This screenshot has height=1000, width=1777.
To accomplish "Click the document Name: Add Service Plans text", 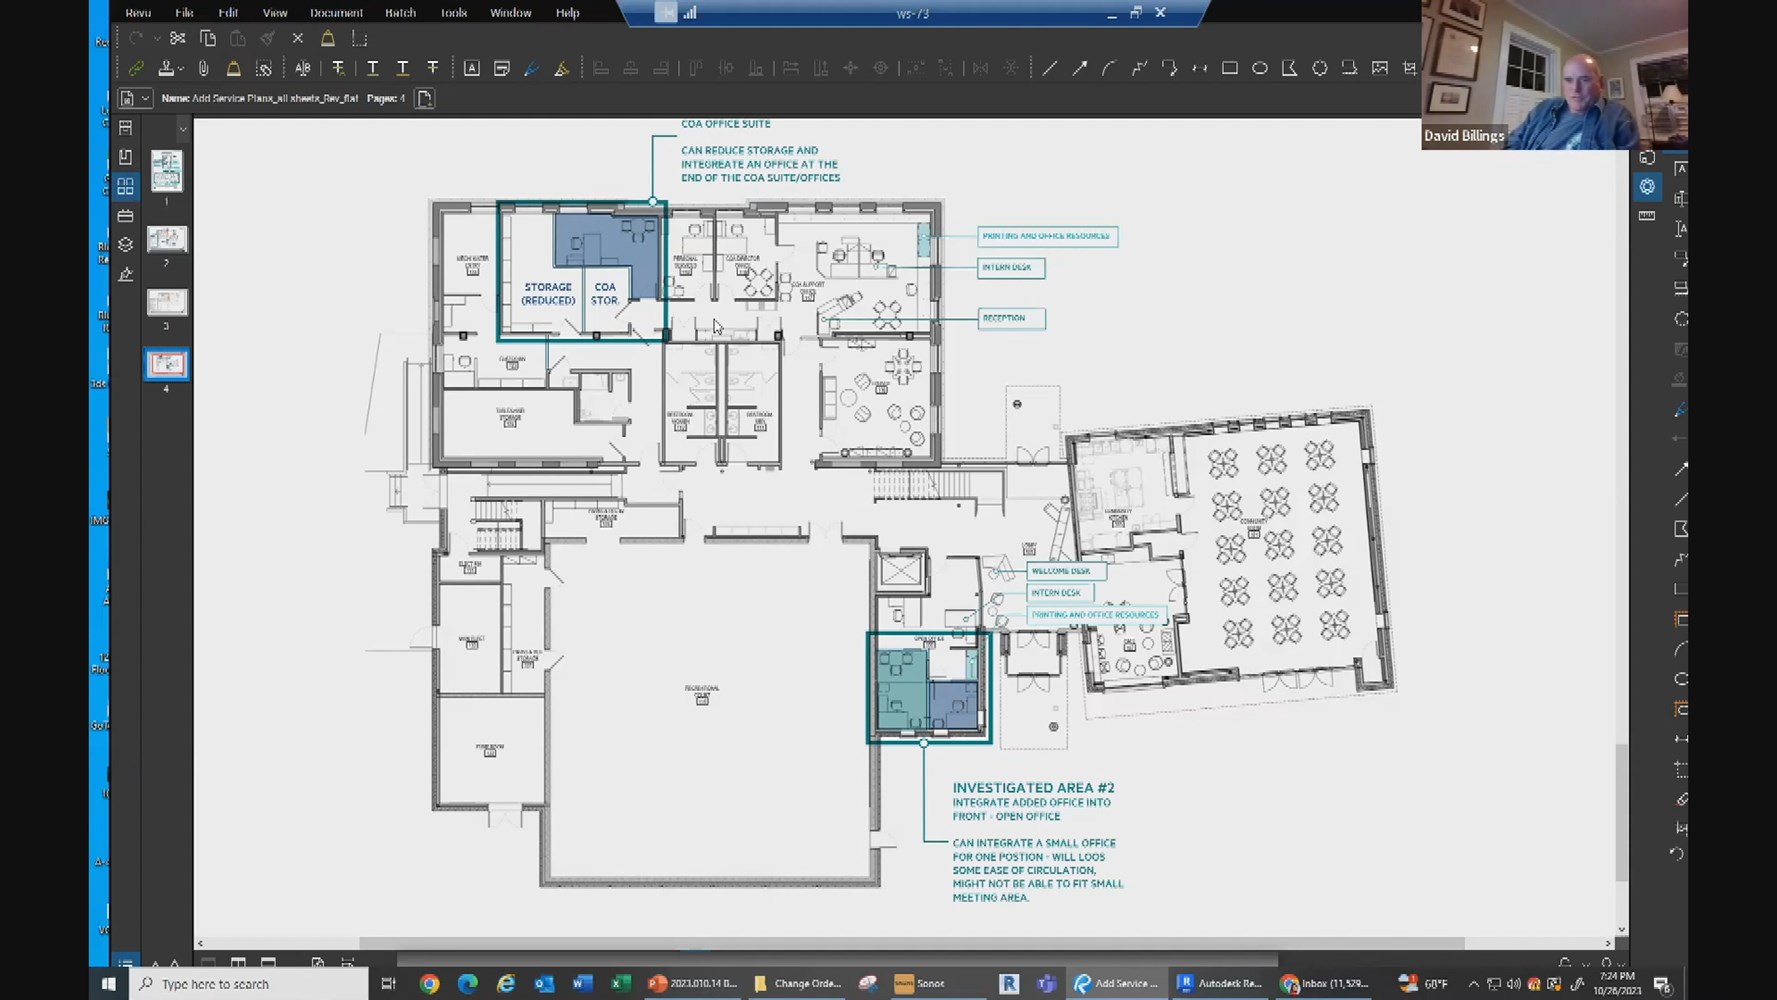I will click(260, 98).
